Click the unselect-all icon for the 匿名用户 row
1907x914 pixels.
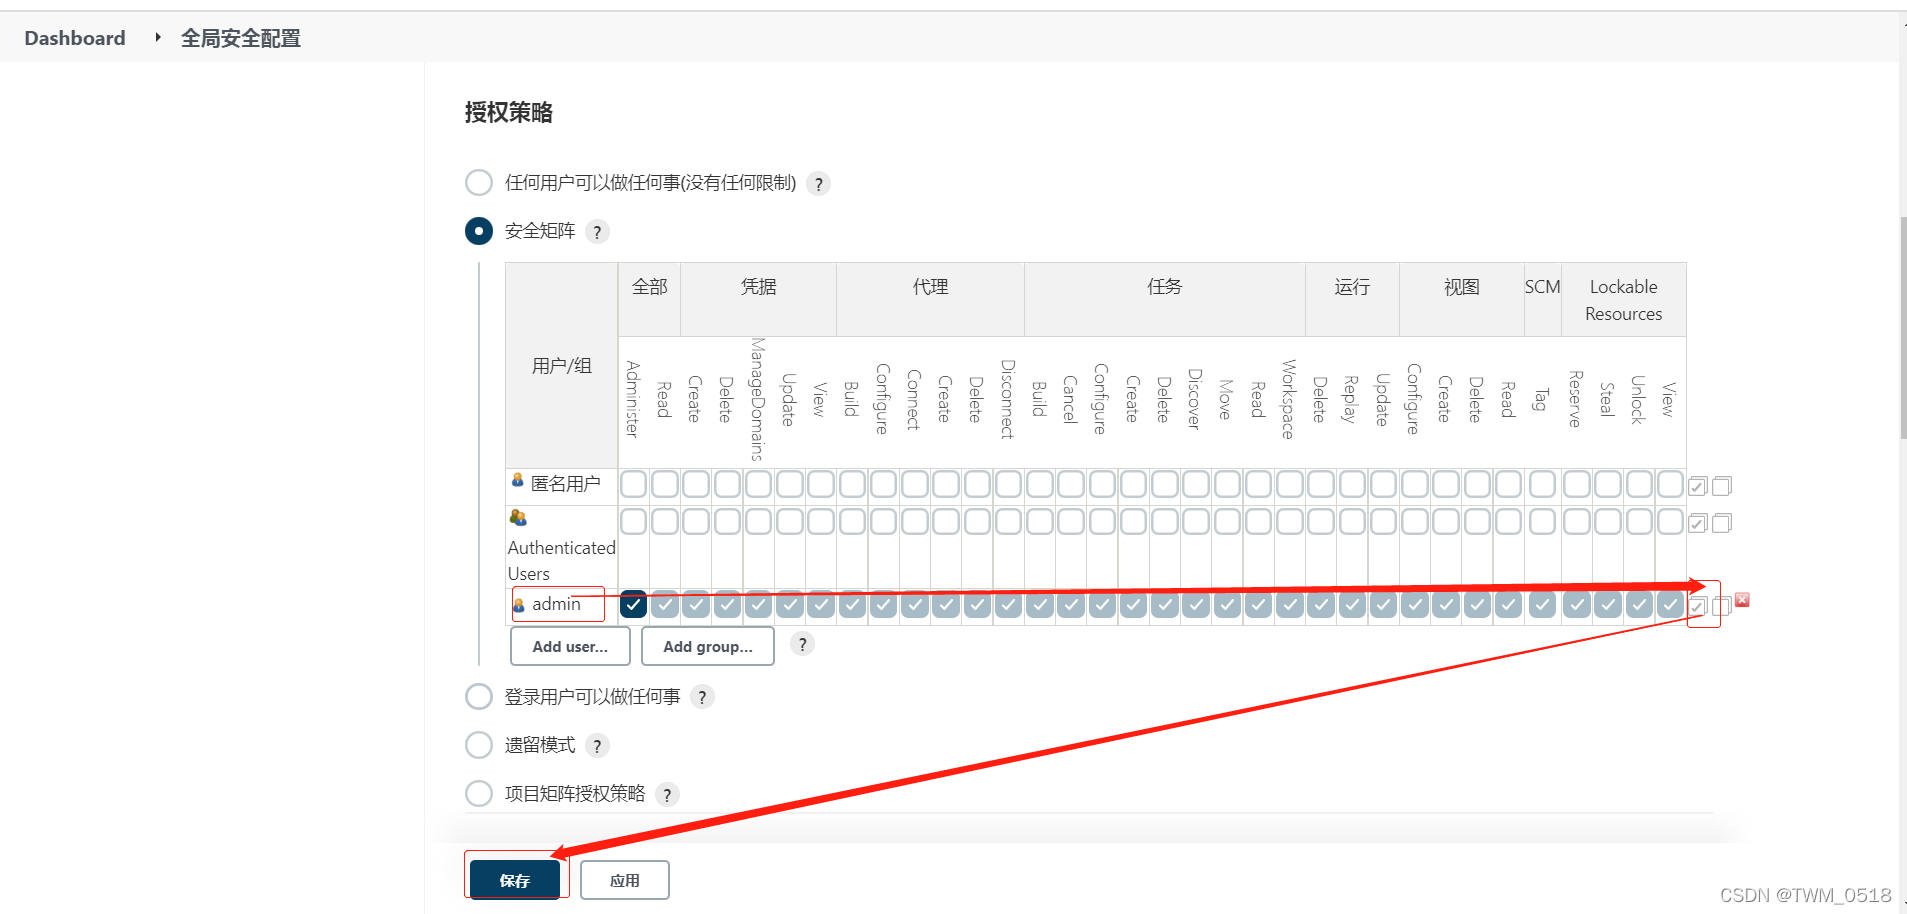1722,486
